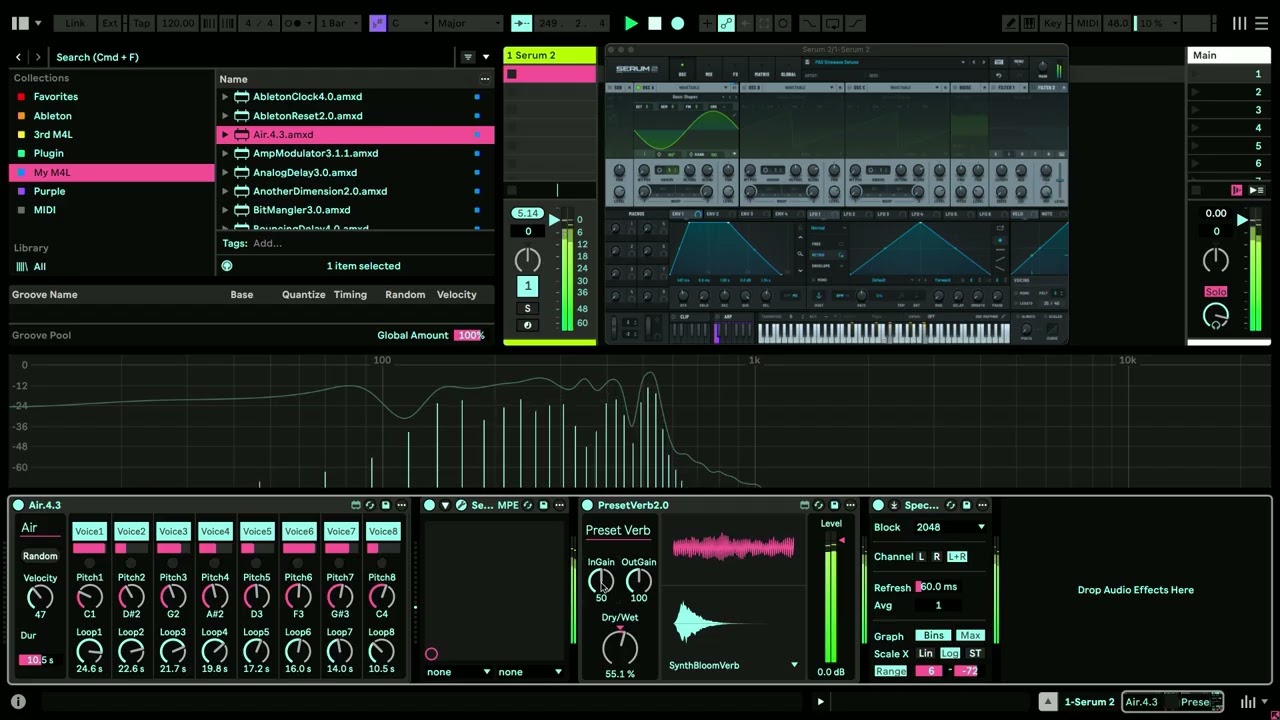1280x720 pixels.
Task: Open Serum plug-in wrench icon
Action: tap(460, 505)
